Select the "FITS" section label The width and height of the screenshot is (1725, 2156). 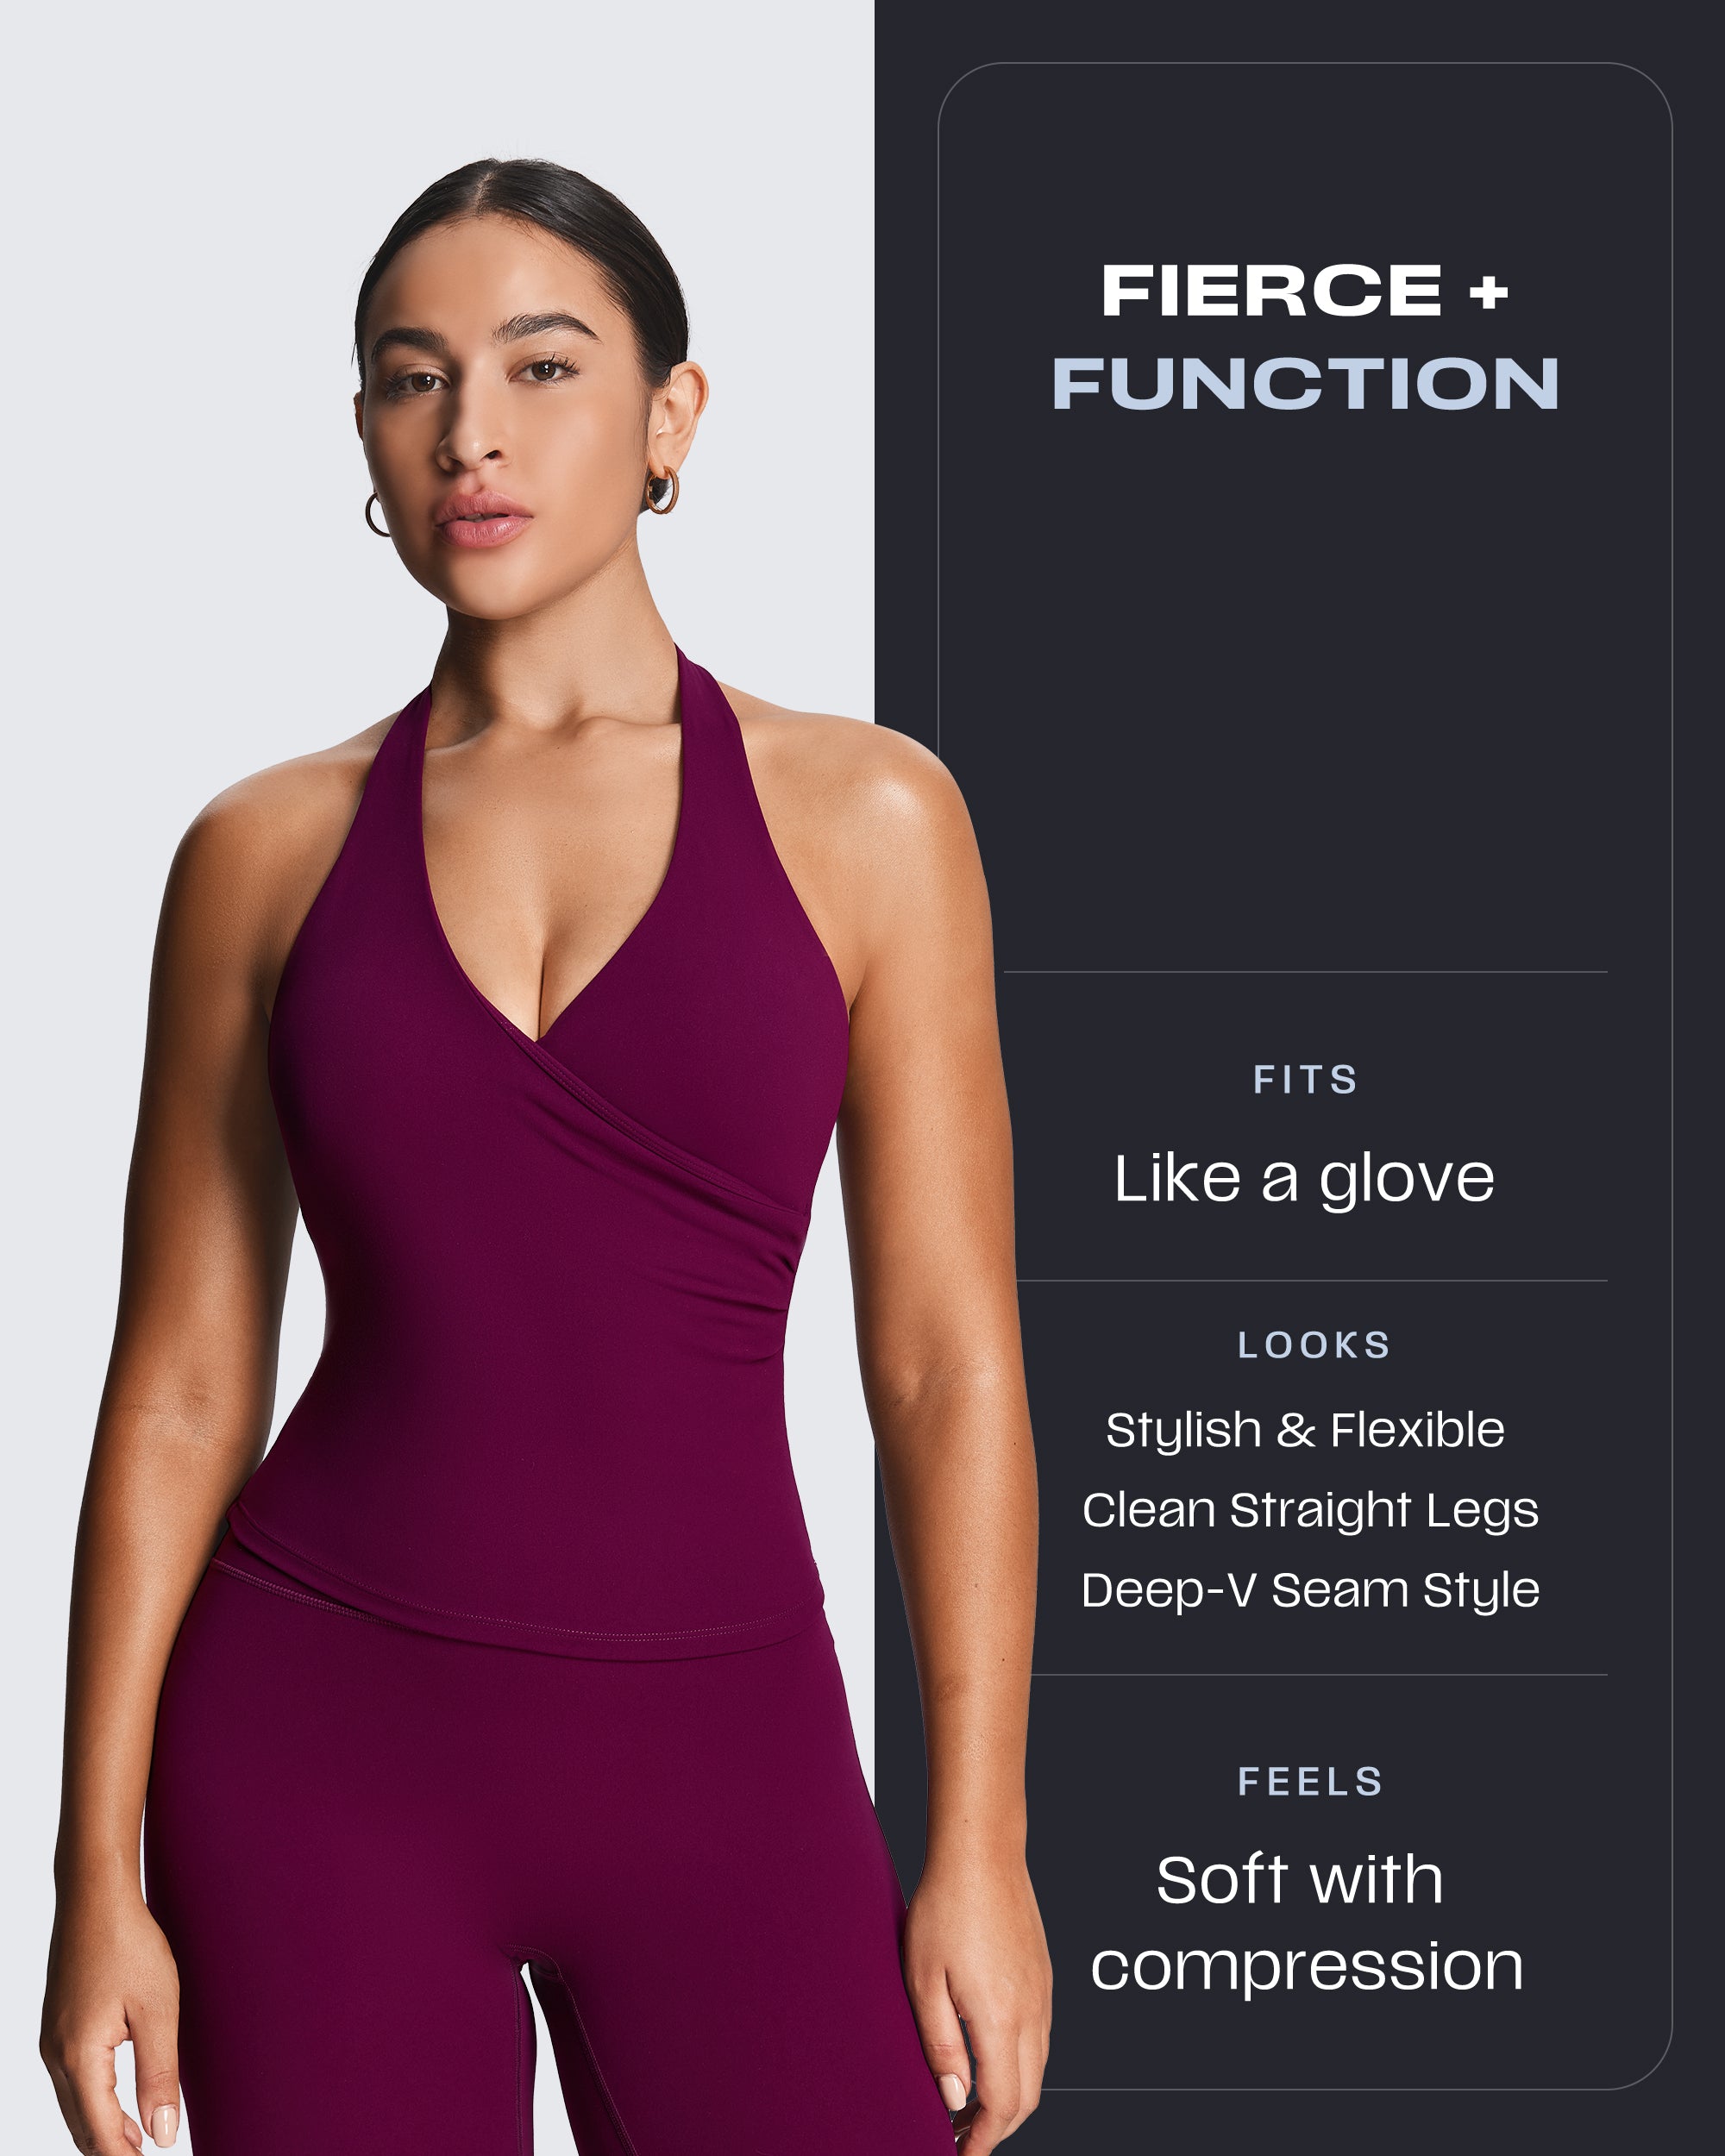tap(1305, 1080)
